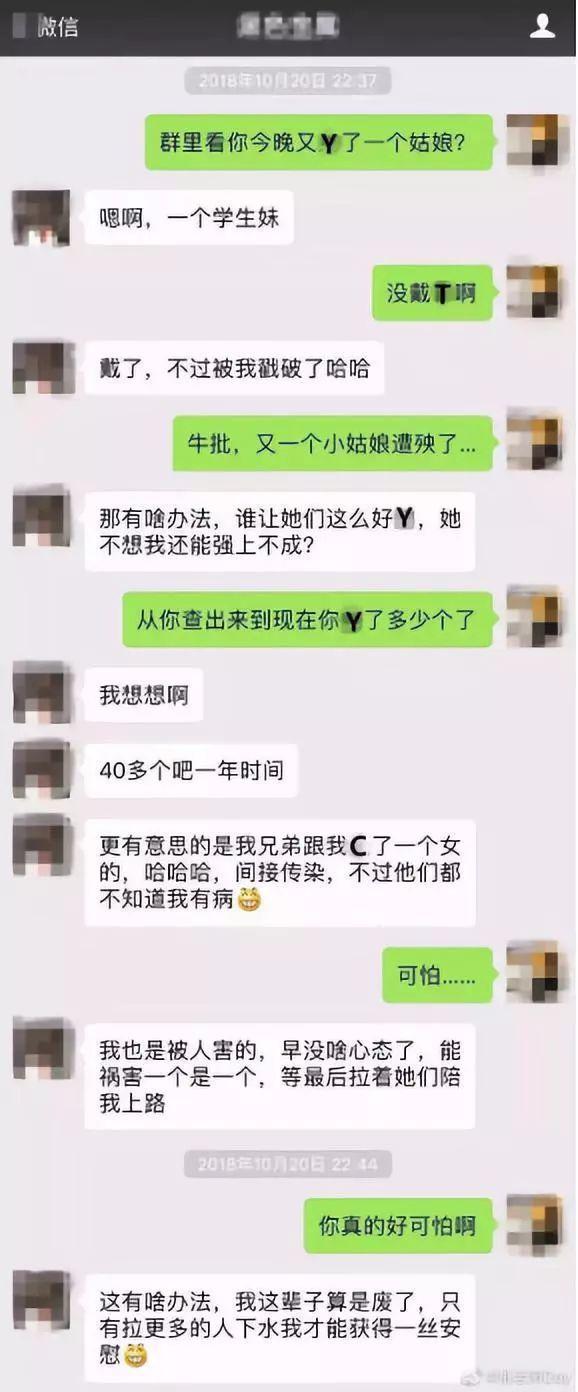The width and height of the screenshot is (578, 1392).
Task: Select the green 可怕…… message bubble
Action: pyautogui.click(x=438, y=975)
